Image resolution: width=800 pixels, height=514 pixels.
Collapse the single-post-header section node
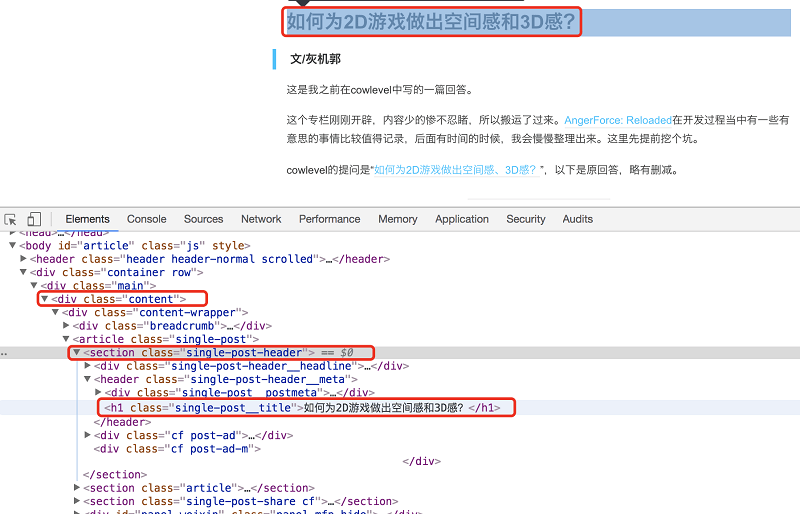pyautogui.click(x=77, y=353)
